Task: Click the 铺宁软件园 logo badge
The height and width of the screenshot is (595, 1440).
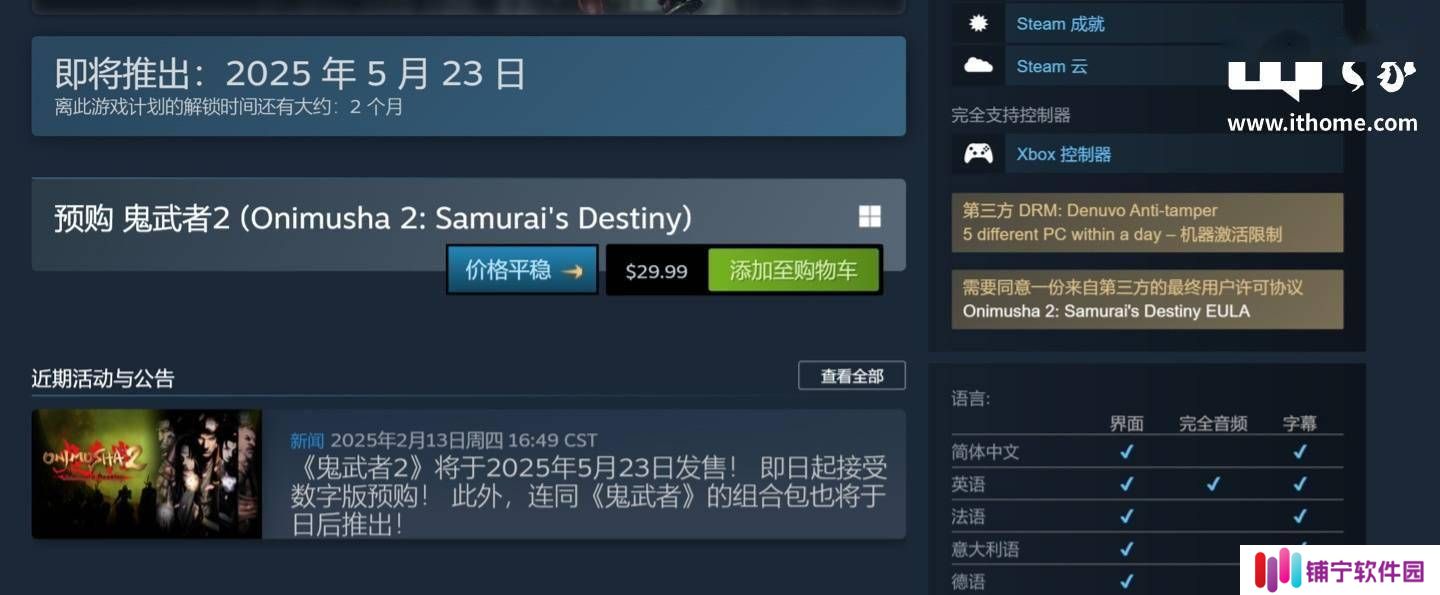Action: 1338,570
